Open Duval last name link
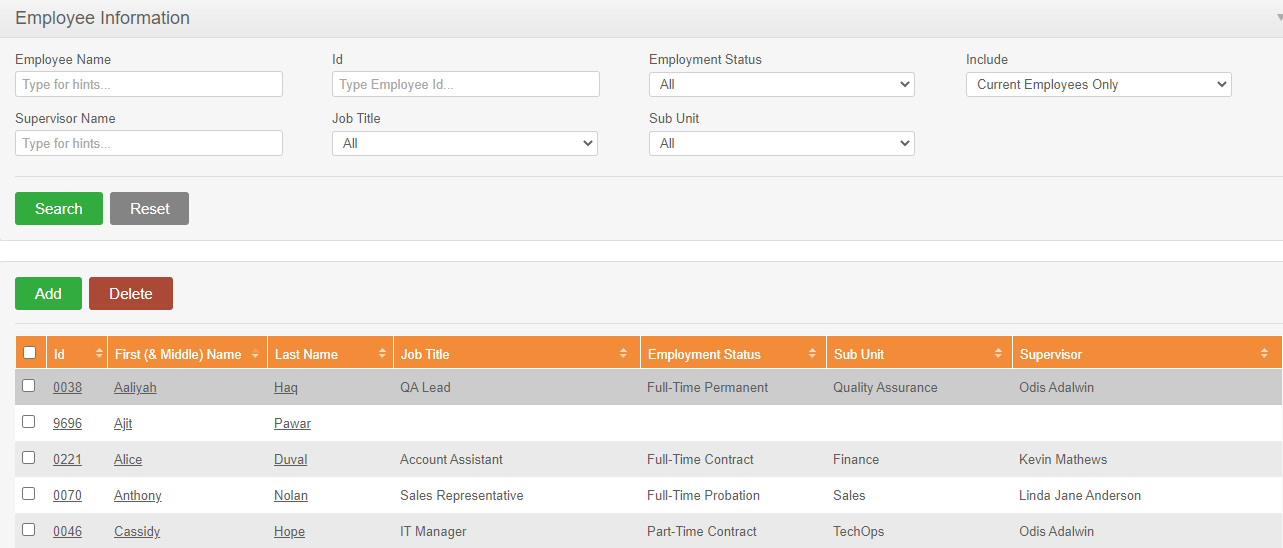Screen dimensions: 1283x548 tap(291, 460)
